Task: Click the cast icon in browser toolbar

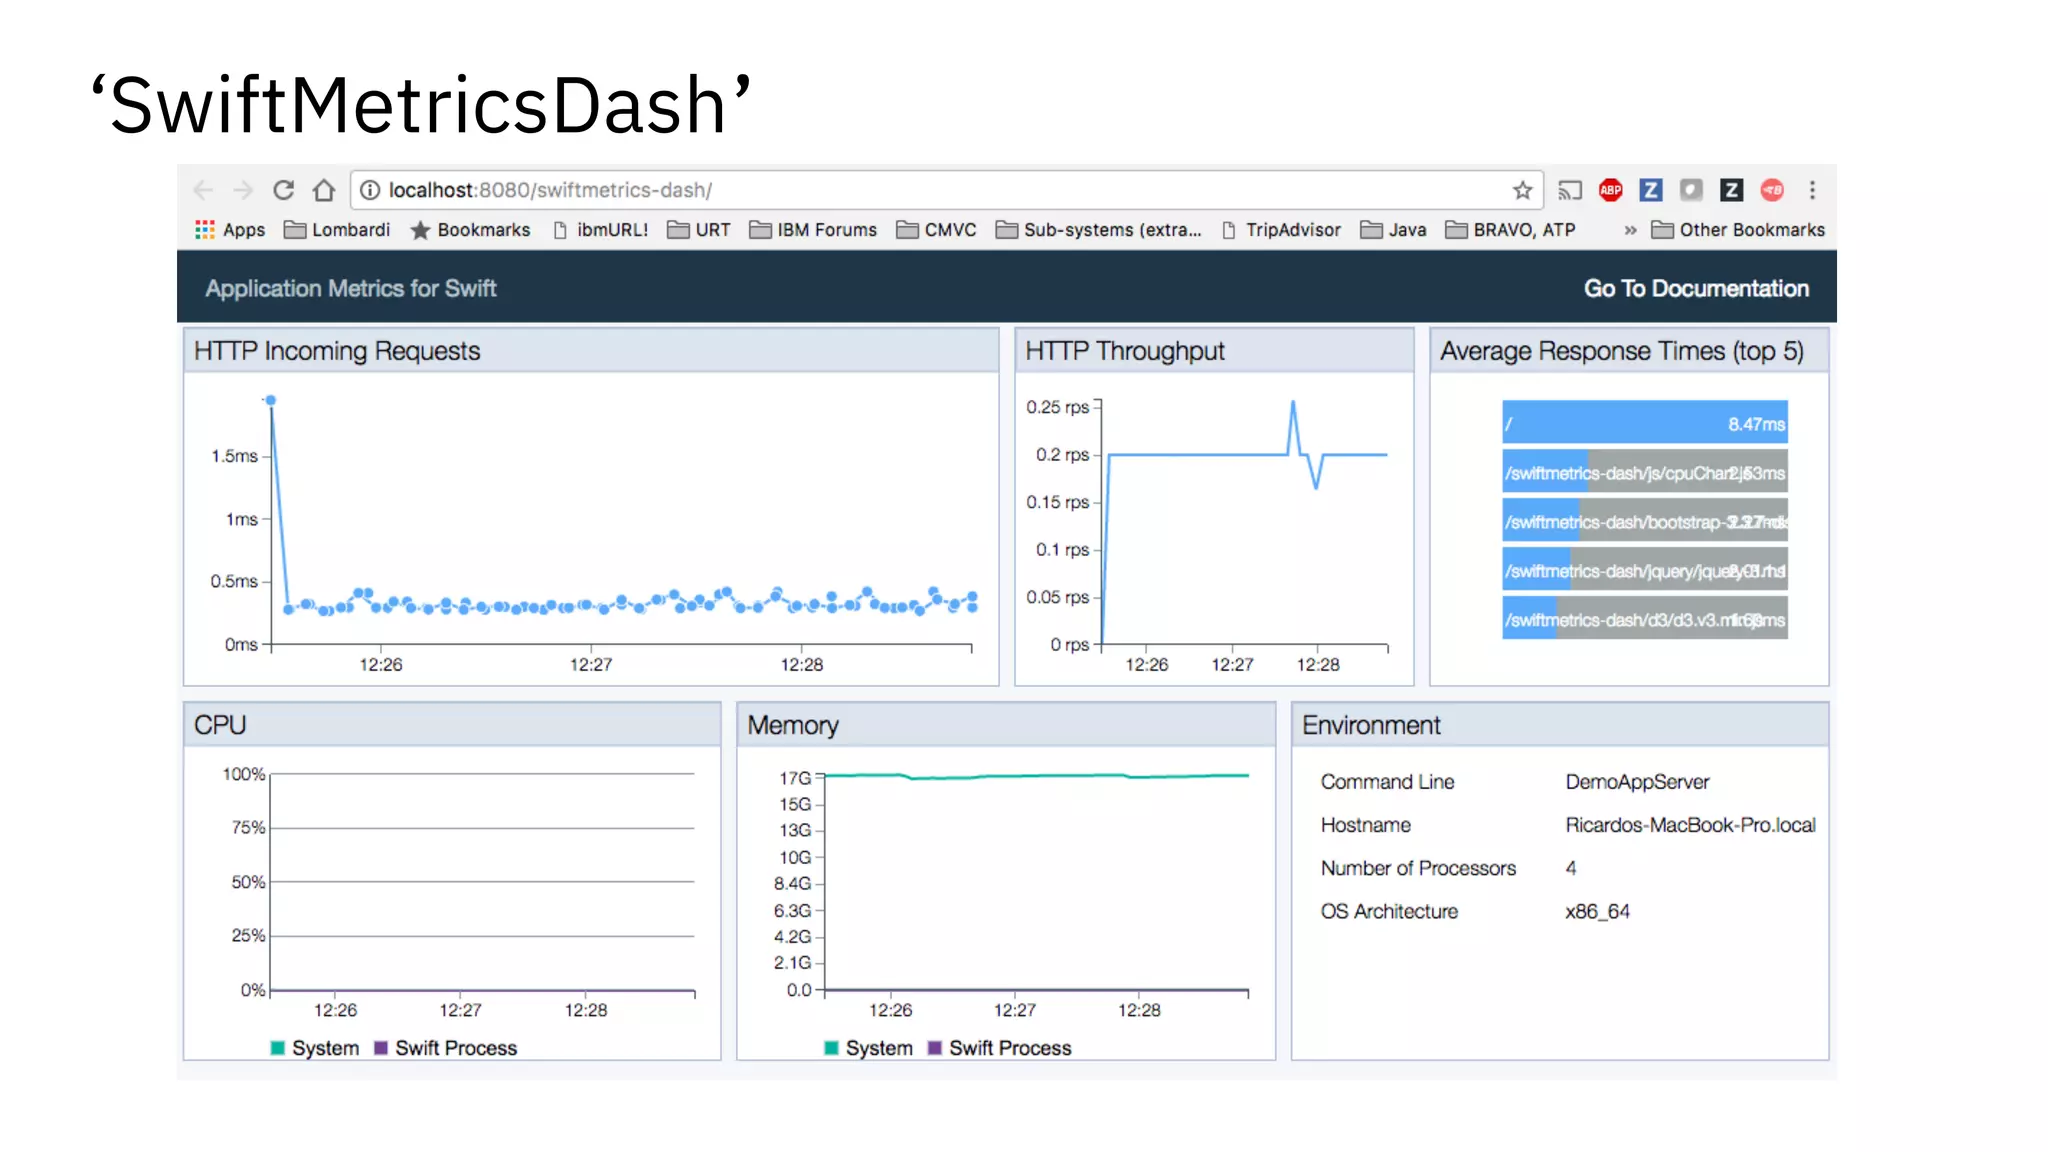Action: pos(1570,190)
